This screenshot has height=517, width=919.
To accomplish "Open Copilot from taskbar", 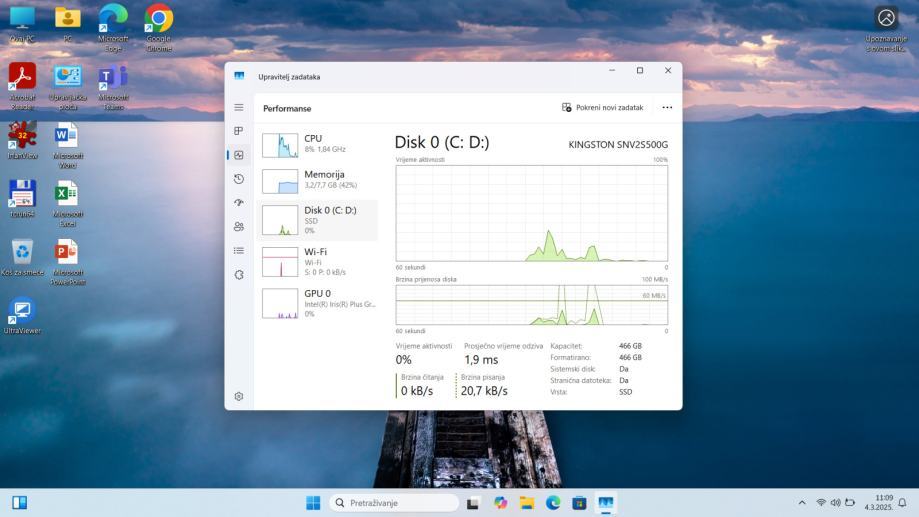I will 500,502.
